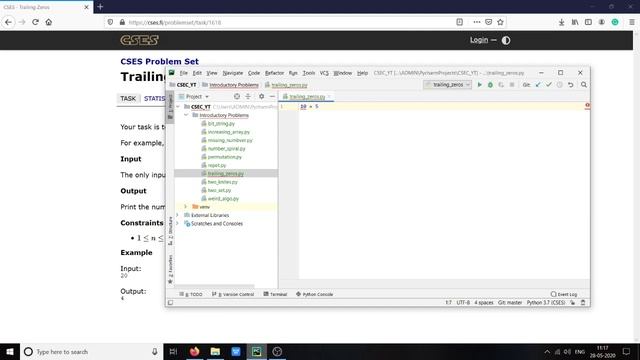Viewport: 640px width, 360px height.
Task: Open the Tools menu
Action: (x=309, y=73)
